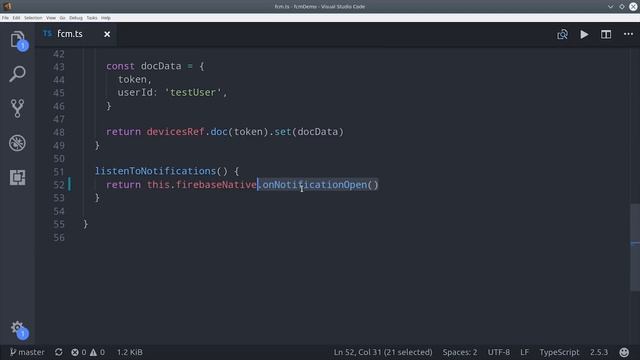The width and height of the screenshot is (640, 360).
Task: Open the Search view icon
Action: (x=17, y=74)
